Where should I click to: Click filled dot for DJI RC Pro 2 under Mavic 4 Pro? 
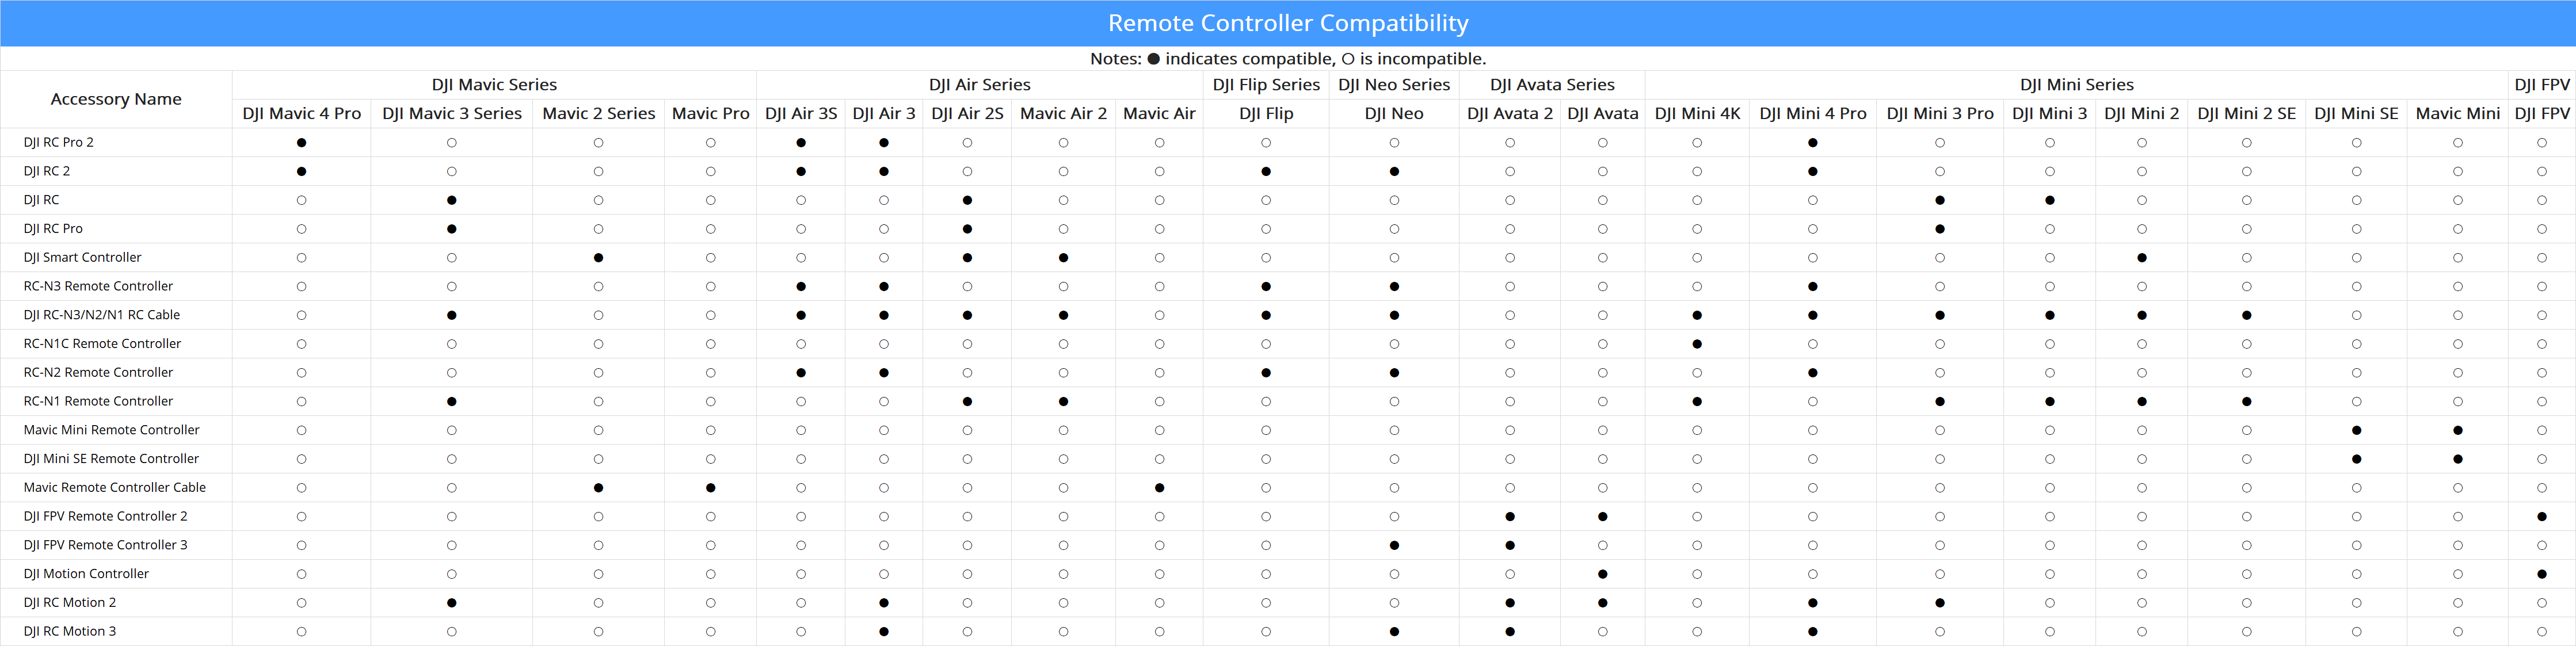coord(301,143)
